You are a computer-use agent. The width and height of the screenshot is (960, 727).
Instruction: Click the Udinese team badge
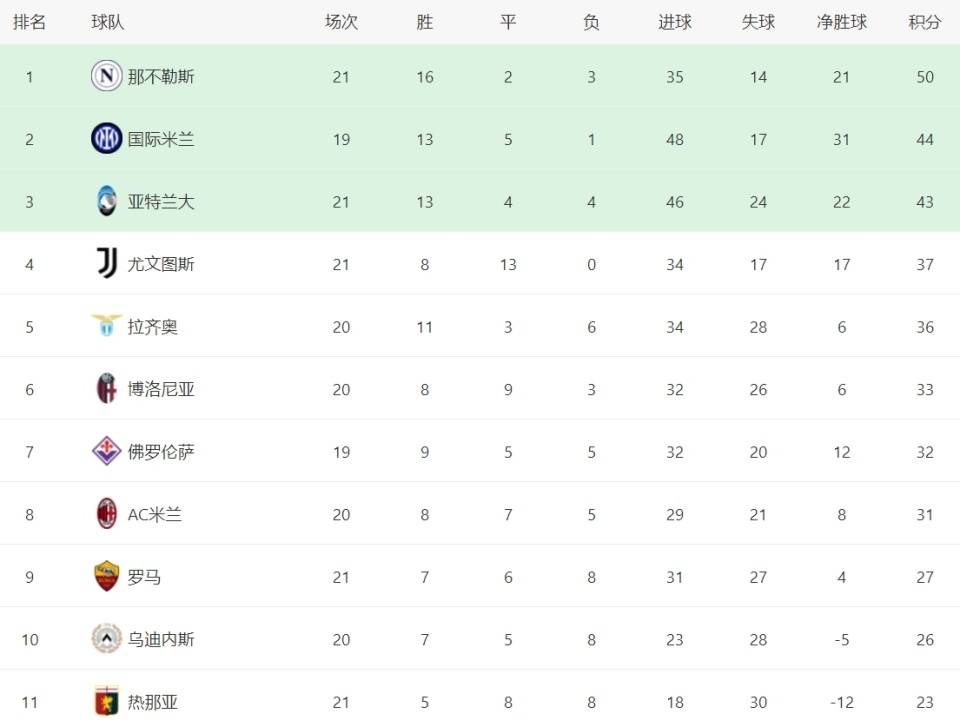[106, 639]
